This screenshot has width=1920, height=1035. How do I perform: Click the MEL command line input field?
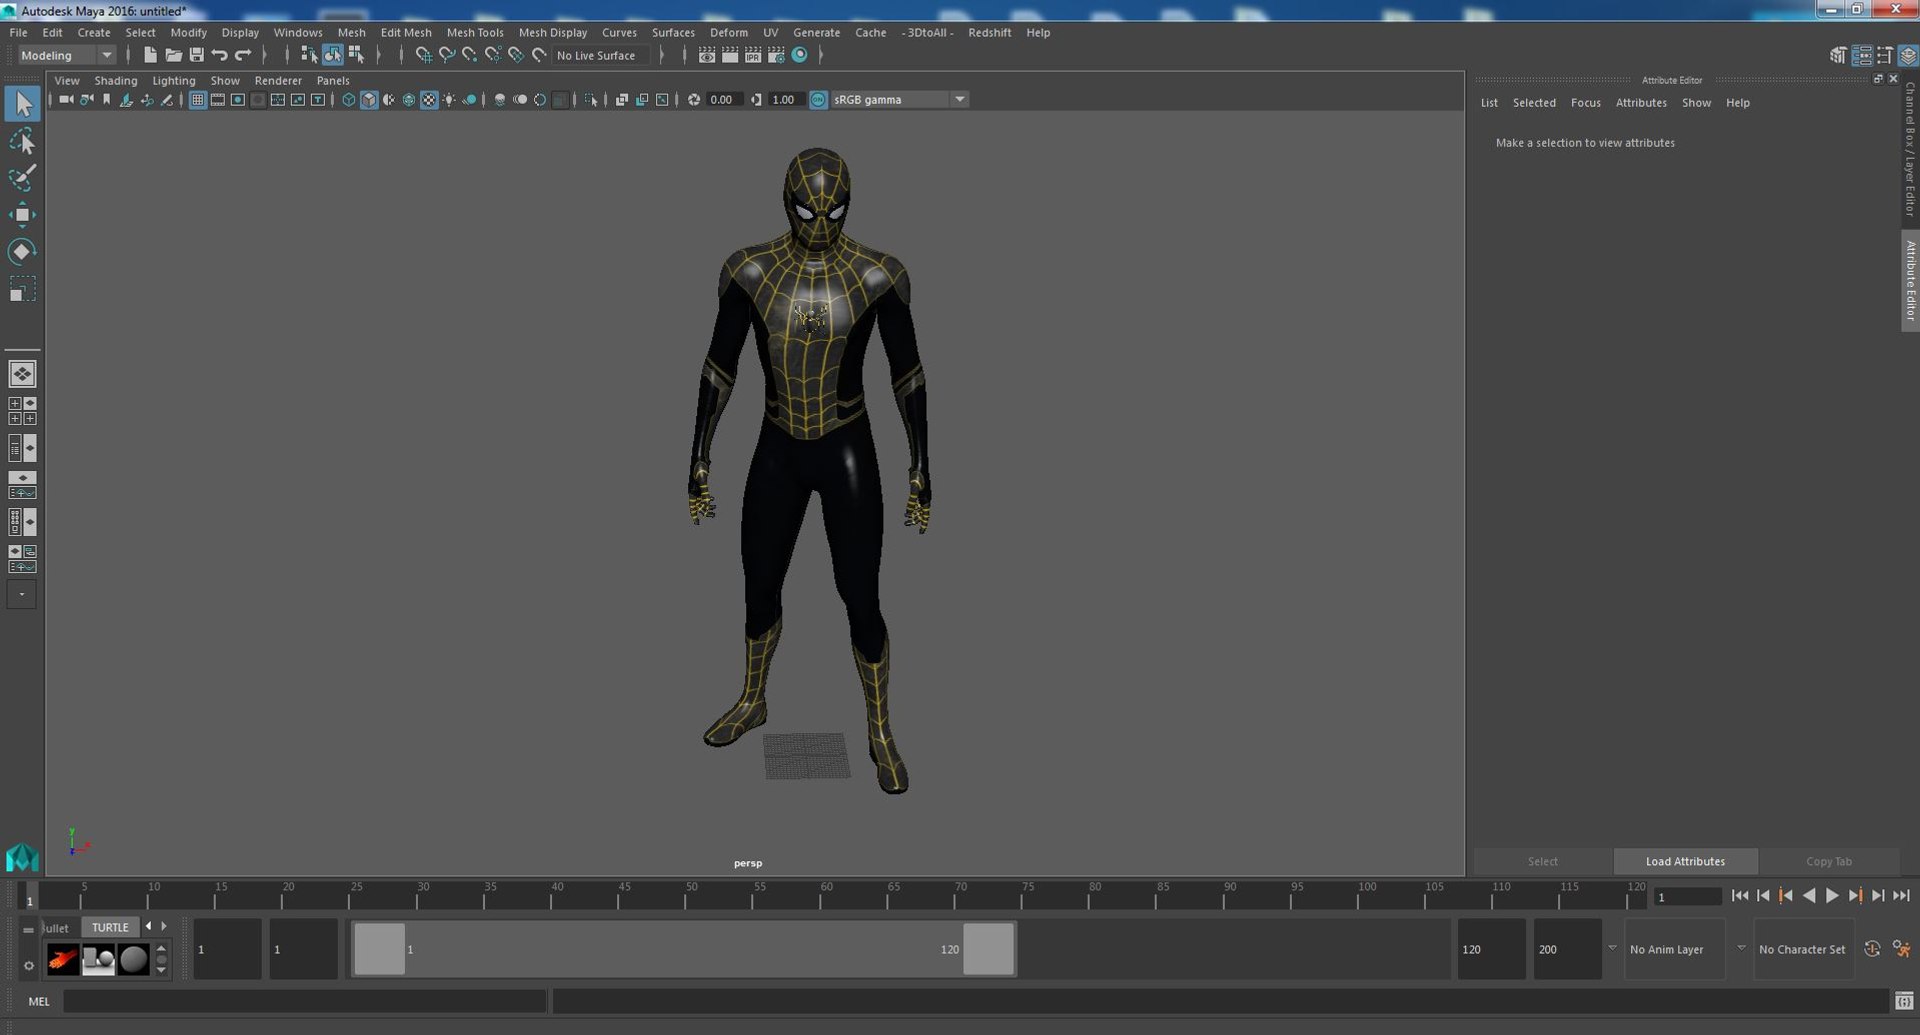[305, 1001]
